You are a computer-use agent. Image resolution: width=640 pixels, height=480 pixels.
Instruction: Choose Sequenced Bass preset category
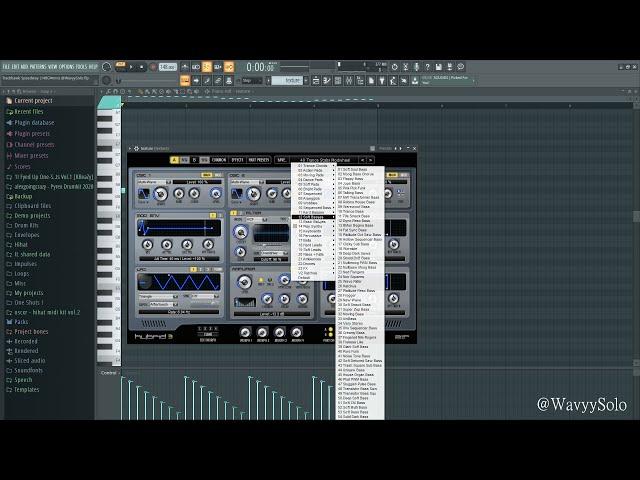click(313, 208)
